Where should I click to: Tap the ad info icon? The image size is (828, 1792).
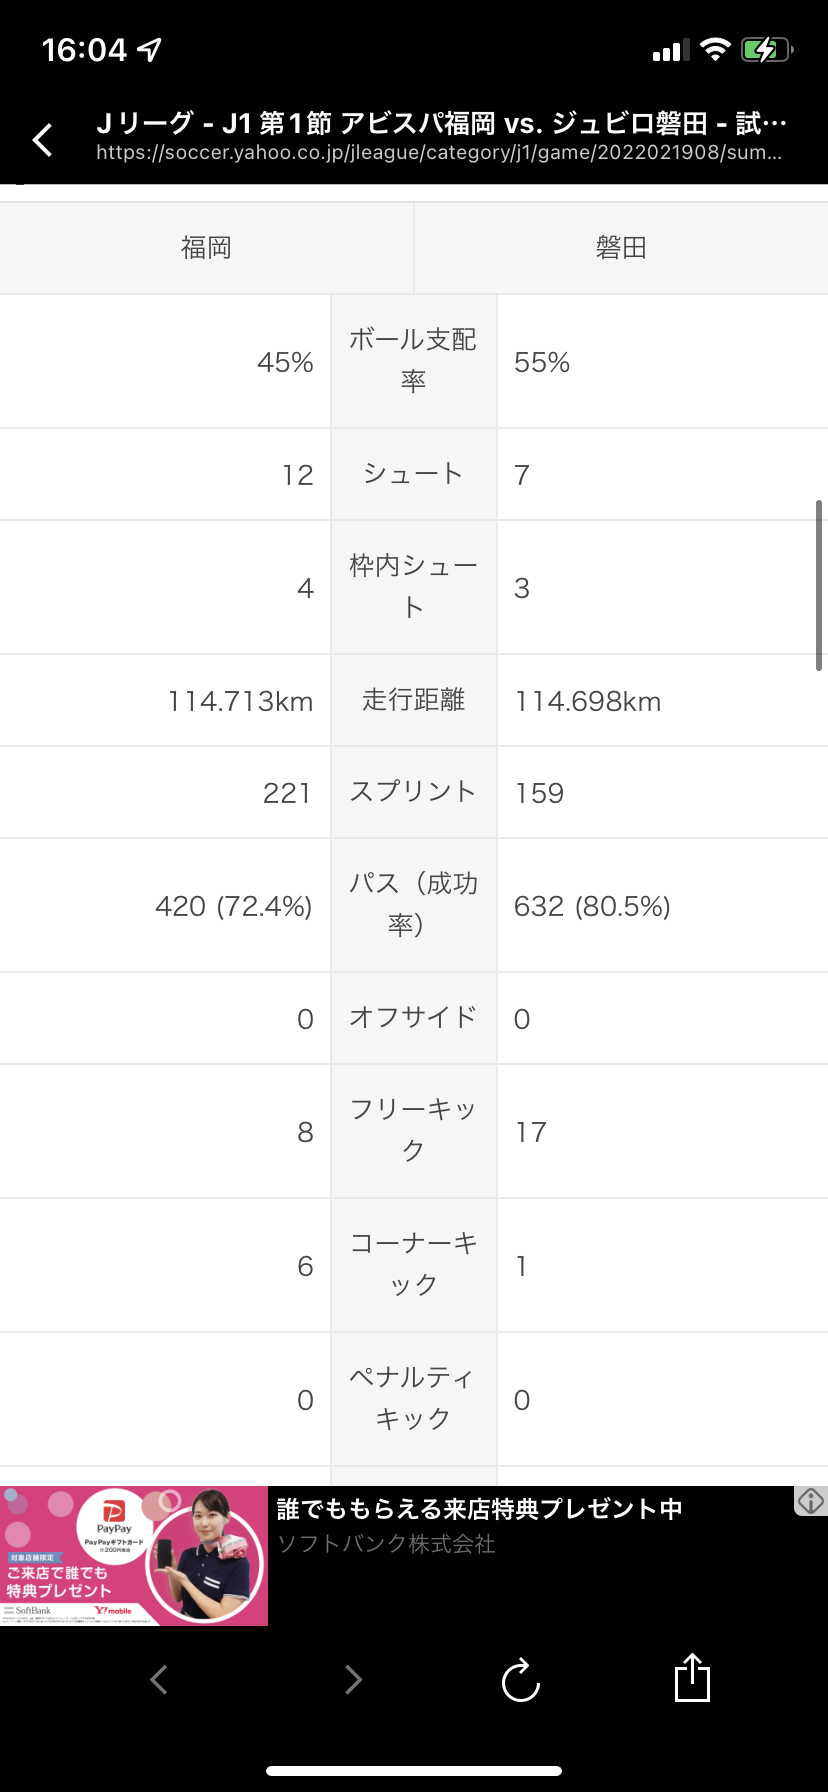click(x=811, y=1500)
